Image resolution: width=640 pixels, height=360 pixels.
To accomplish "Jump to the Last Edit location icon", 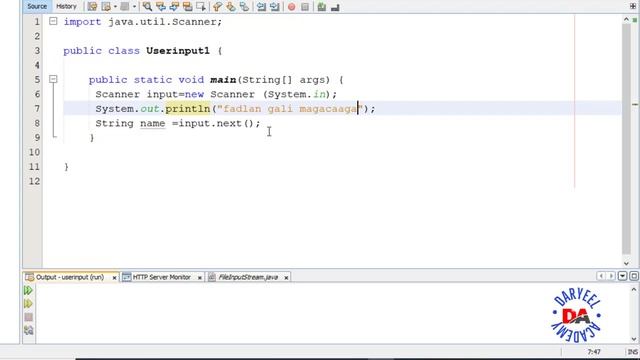I will coord(93,7).
